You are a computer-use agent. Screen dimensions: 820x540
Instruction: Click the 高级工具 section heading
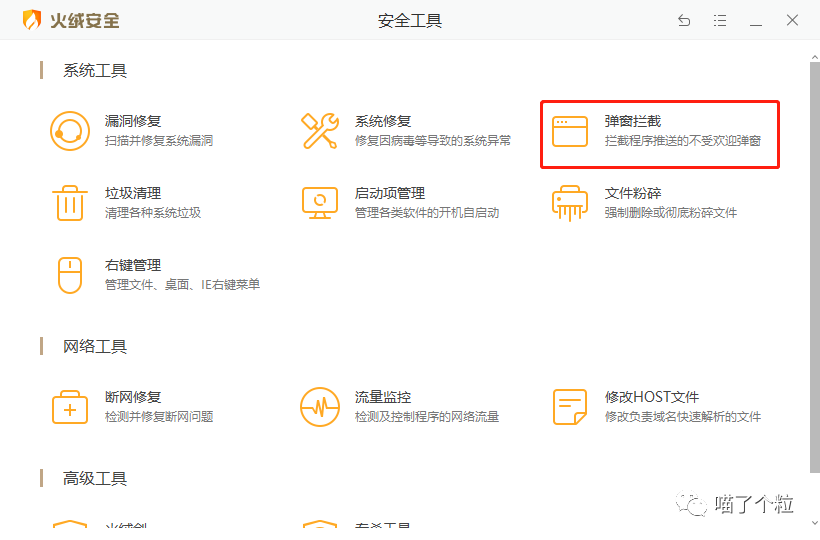(95, 478)
